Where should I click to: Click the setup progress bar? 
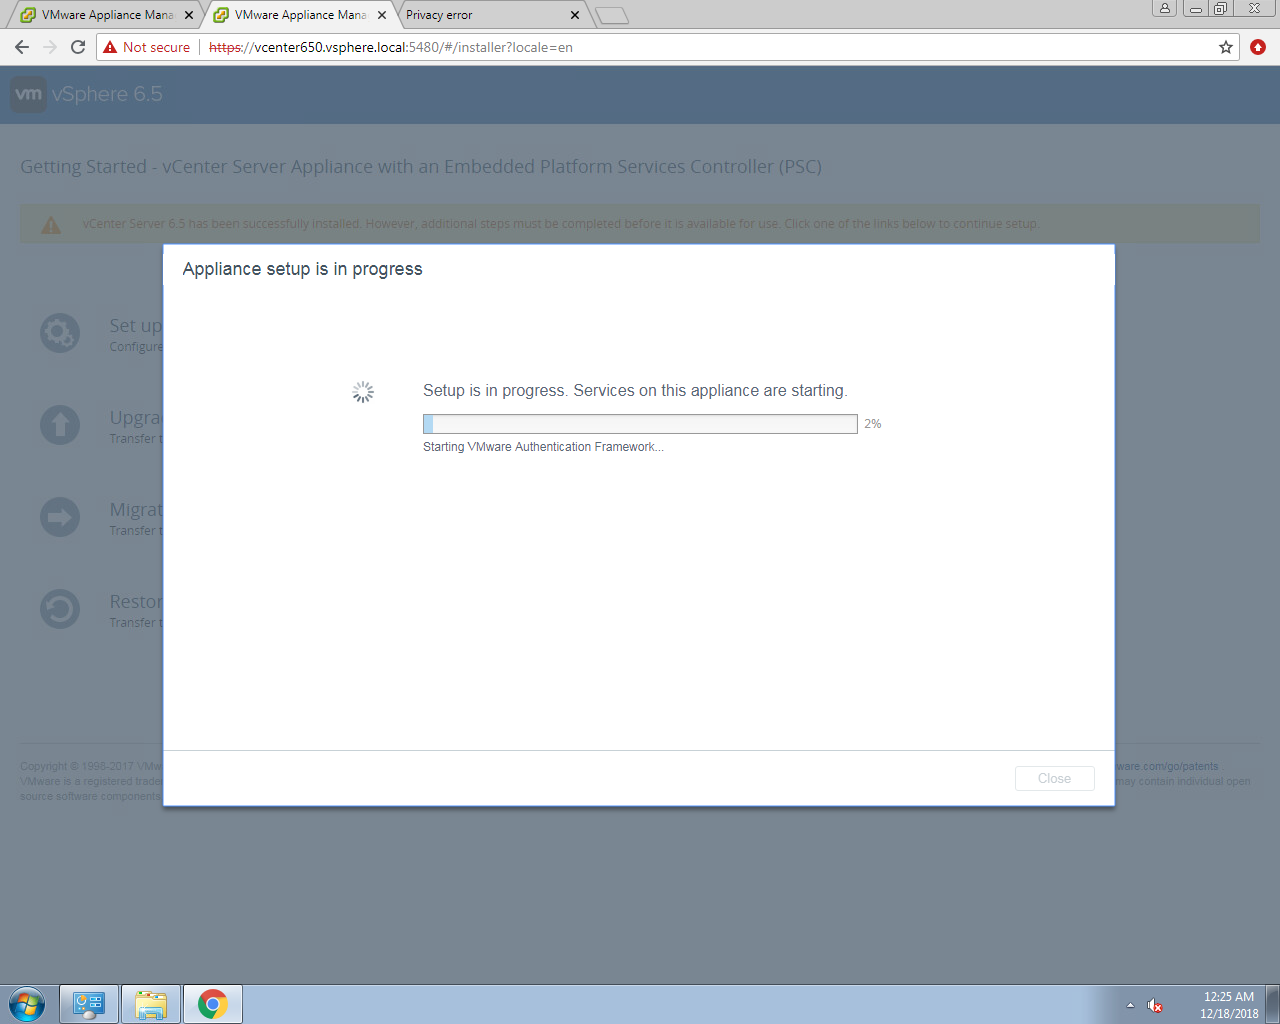coord(640,424)
